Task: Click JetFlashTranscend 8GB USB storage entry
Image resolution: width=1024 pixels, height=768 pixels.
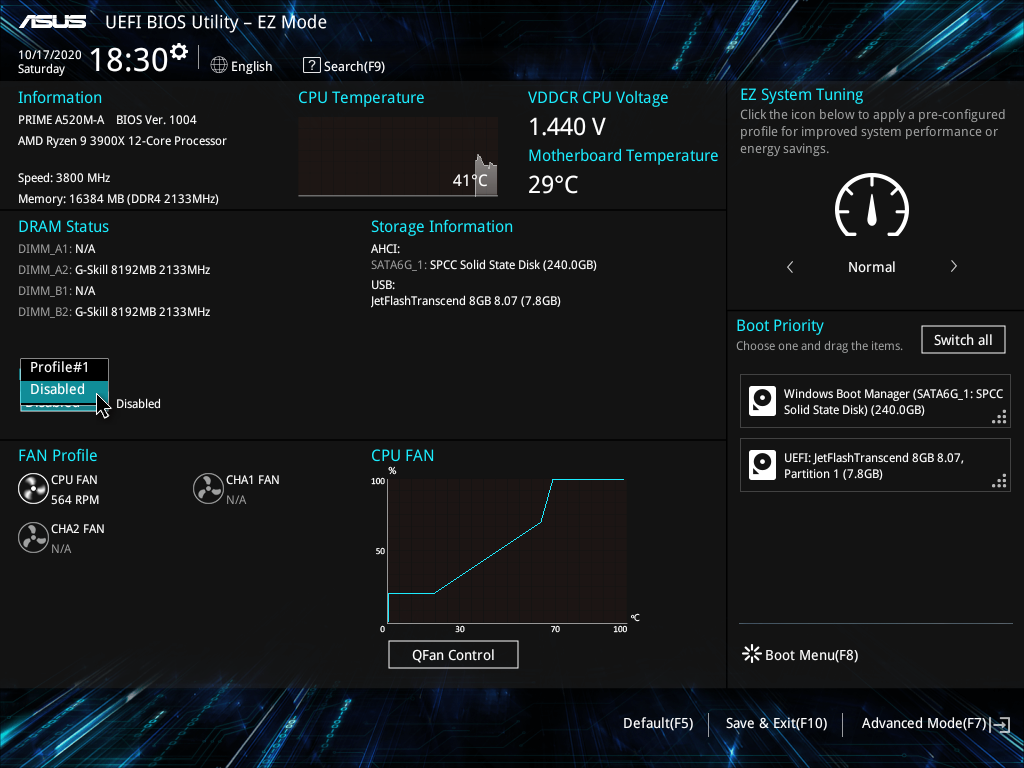Action: click(466, 301)
